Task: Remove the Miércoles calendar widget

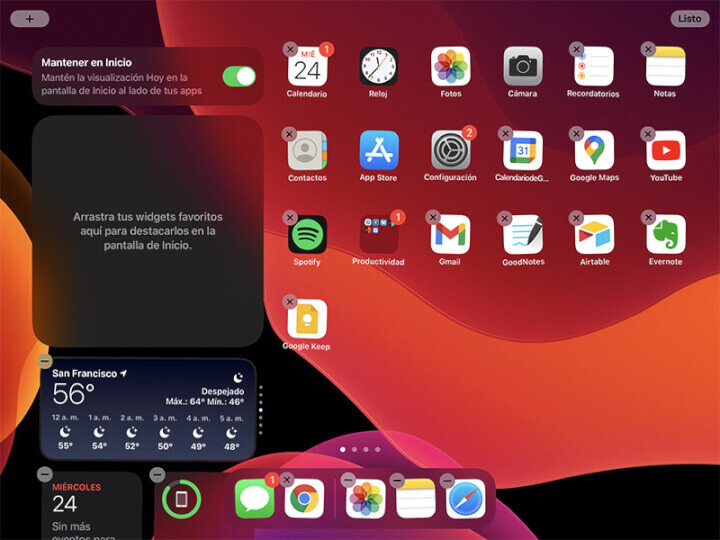Action: pyautogui.click(x=45, y=474)
